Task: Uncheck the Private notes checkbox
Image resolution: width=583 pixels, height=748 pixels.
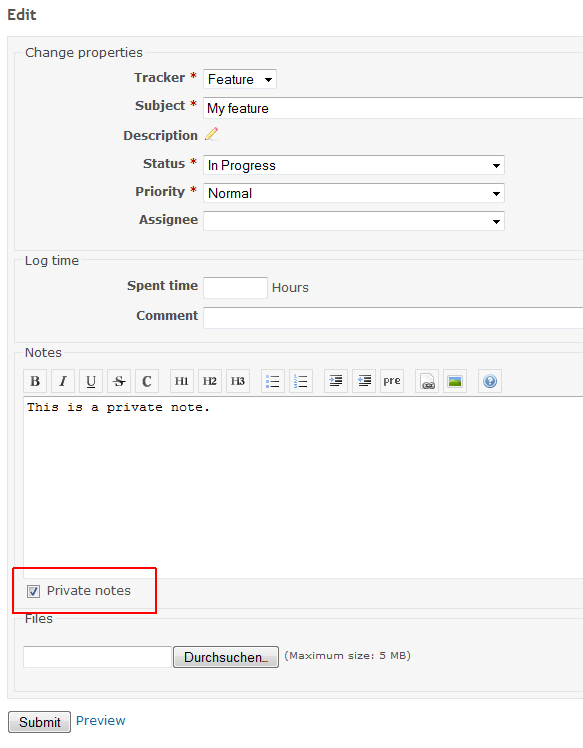Action: point(33,592)
